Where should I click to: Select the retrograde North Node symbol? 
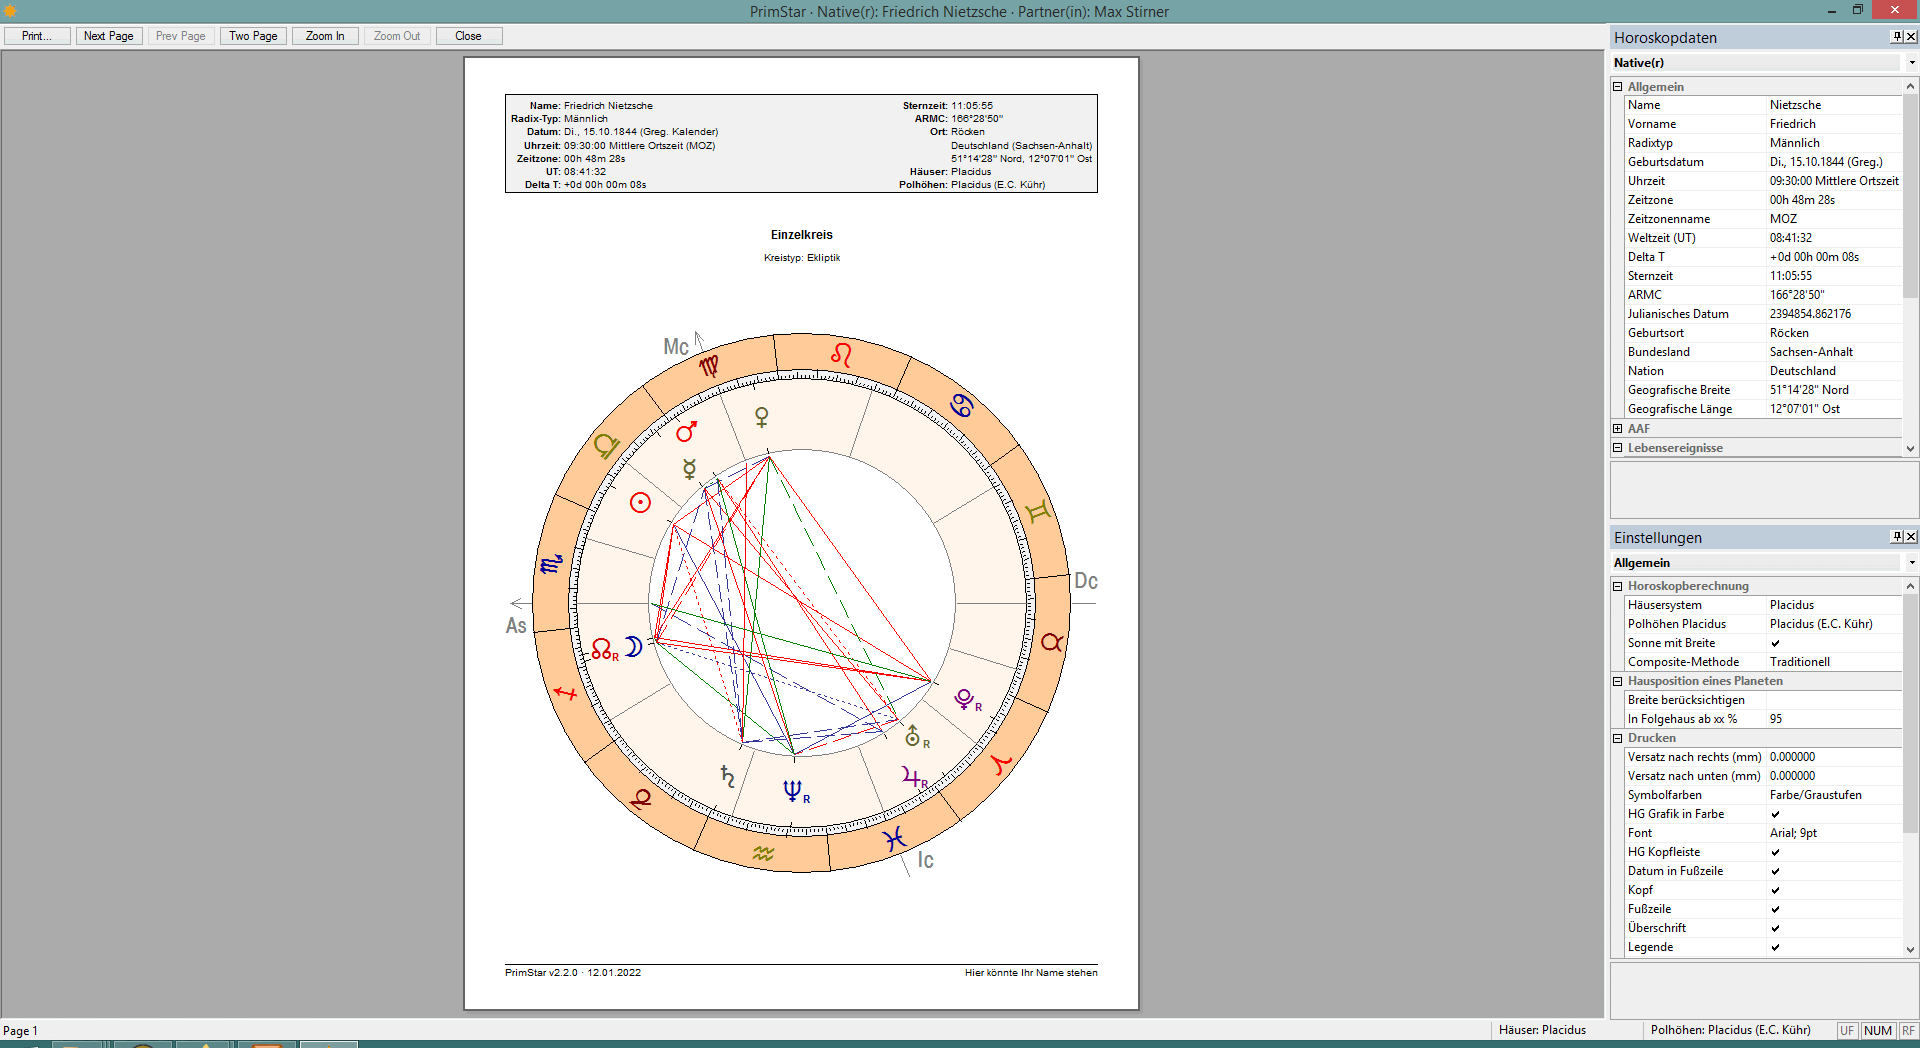click(605, 650)
